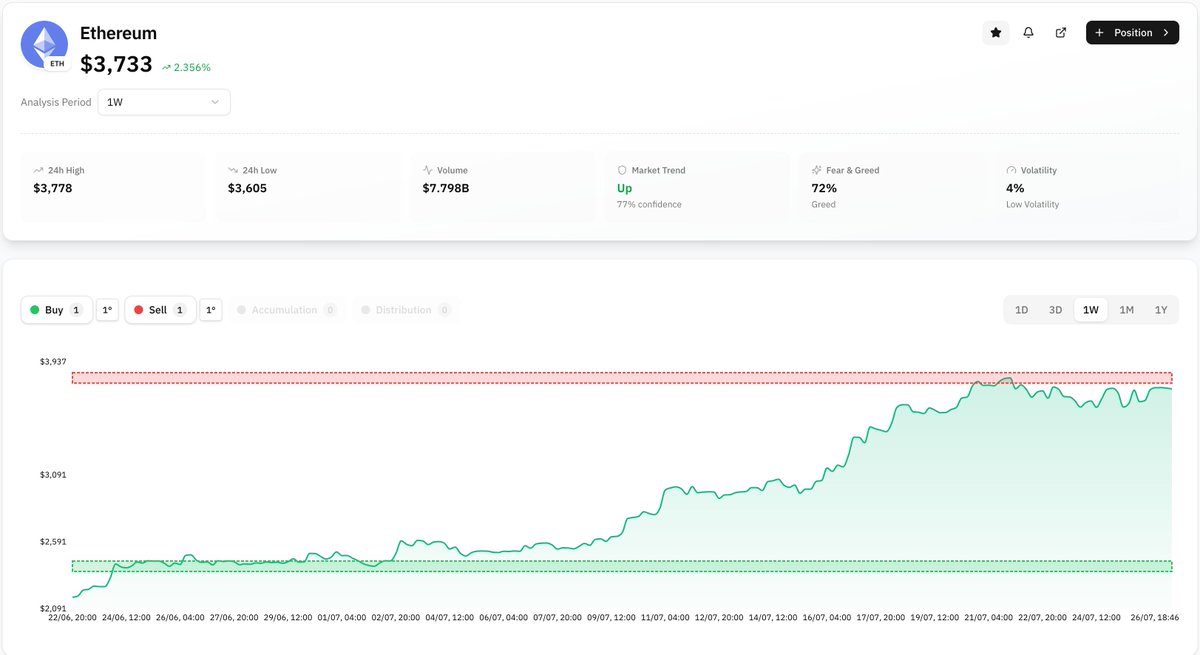Screen dimensions: 1200x655
Task: Click the ETH ticker badge
Action: click(x=58, y=64)
